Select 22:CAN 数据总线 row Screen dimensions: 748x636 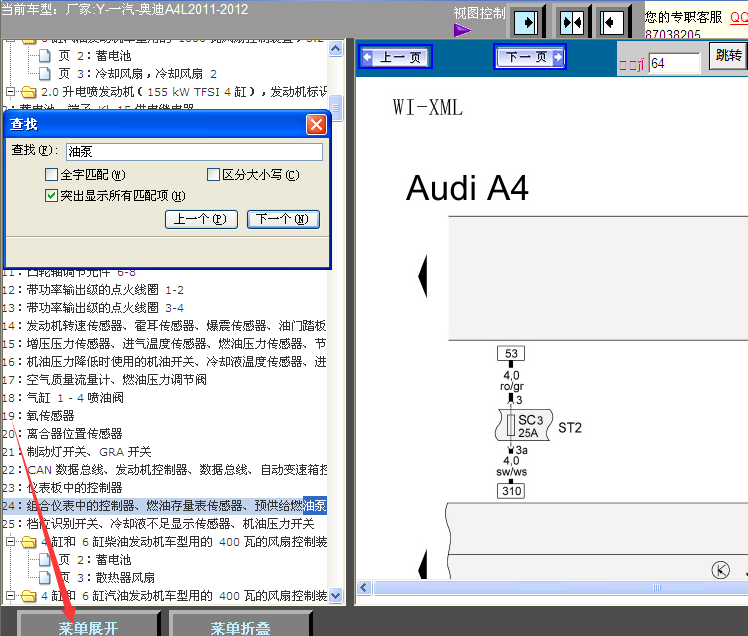[x=164, y=470]
